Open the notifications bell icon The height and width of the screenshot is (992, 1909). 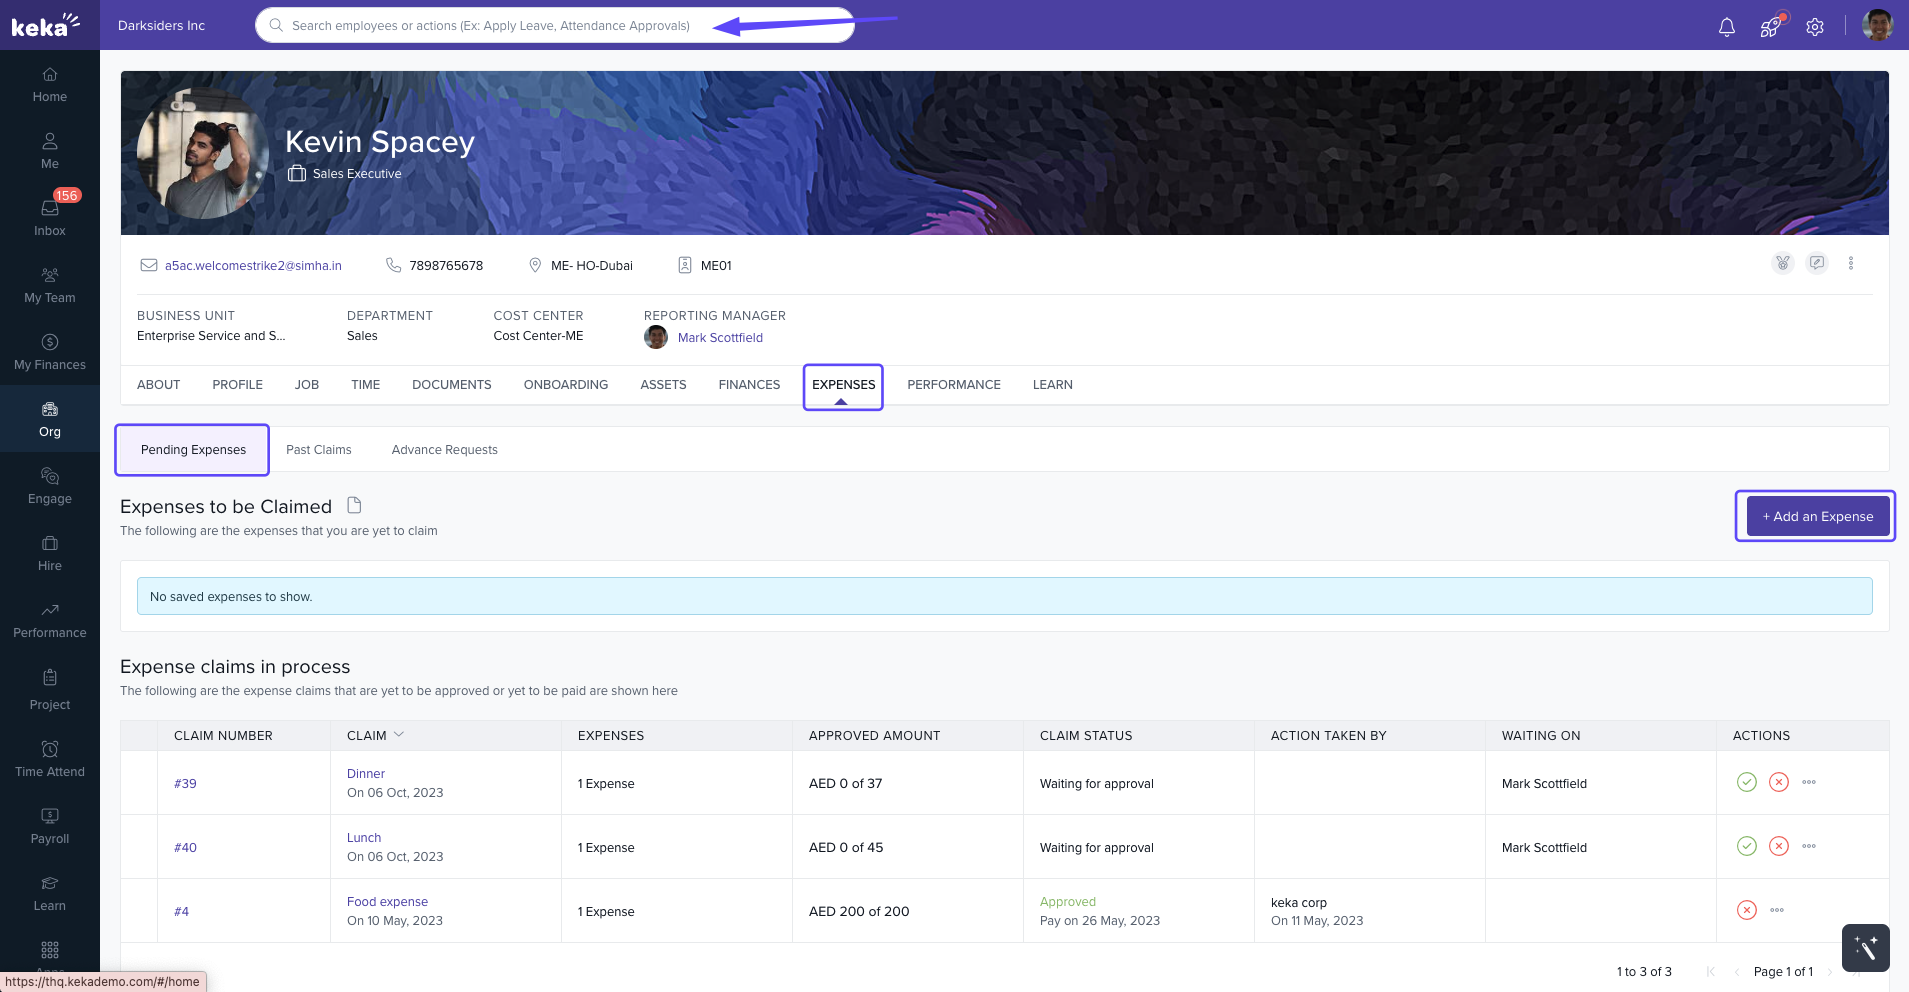tap(1726, 27)
